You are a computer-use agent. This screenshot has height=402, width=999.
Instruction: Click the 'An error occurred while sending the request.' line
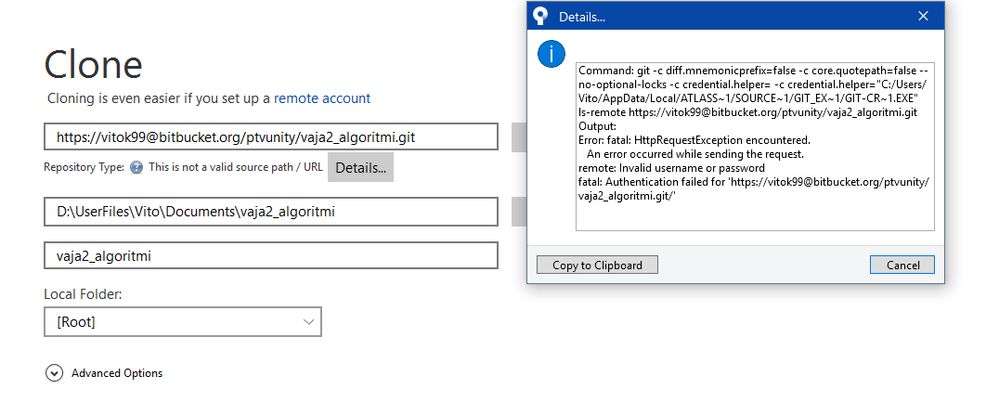pos(695,154)
